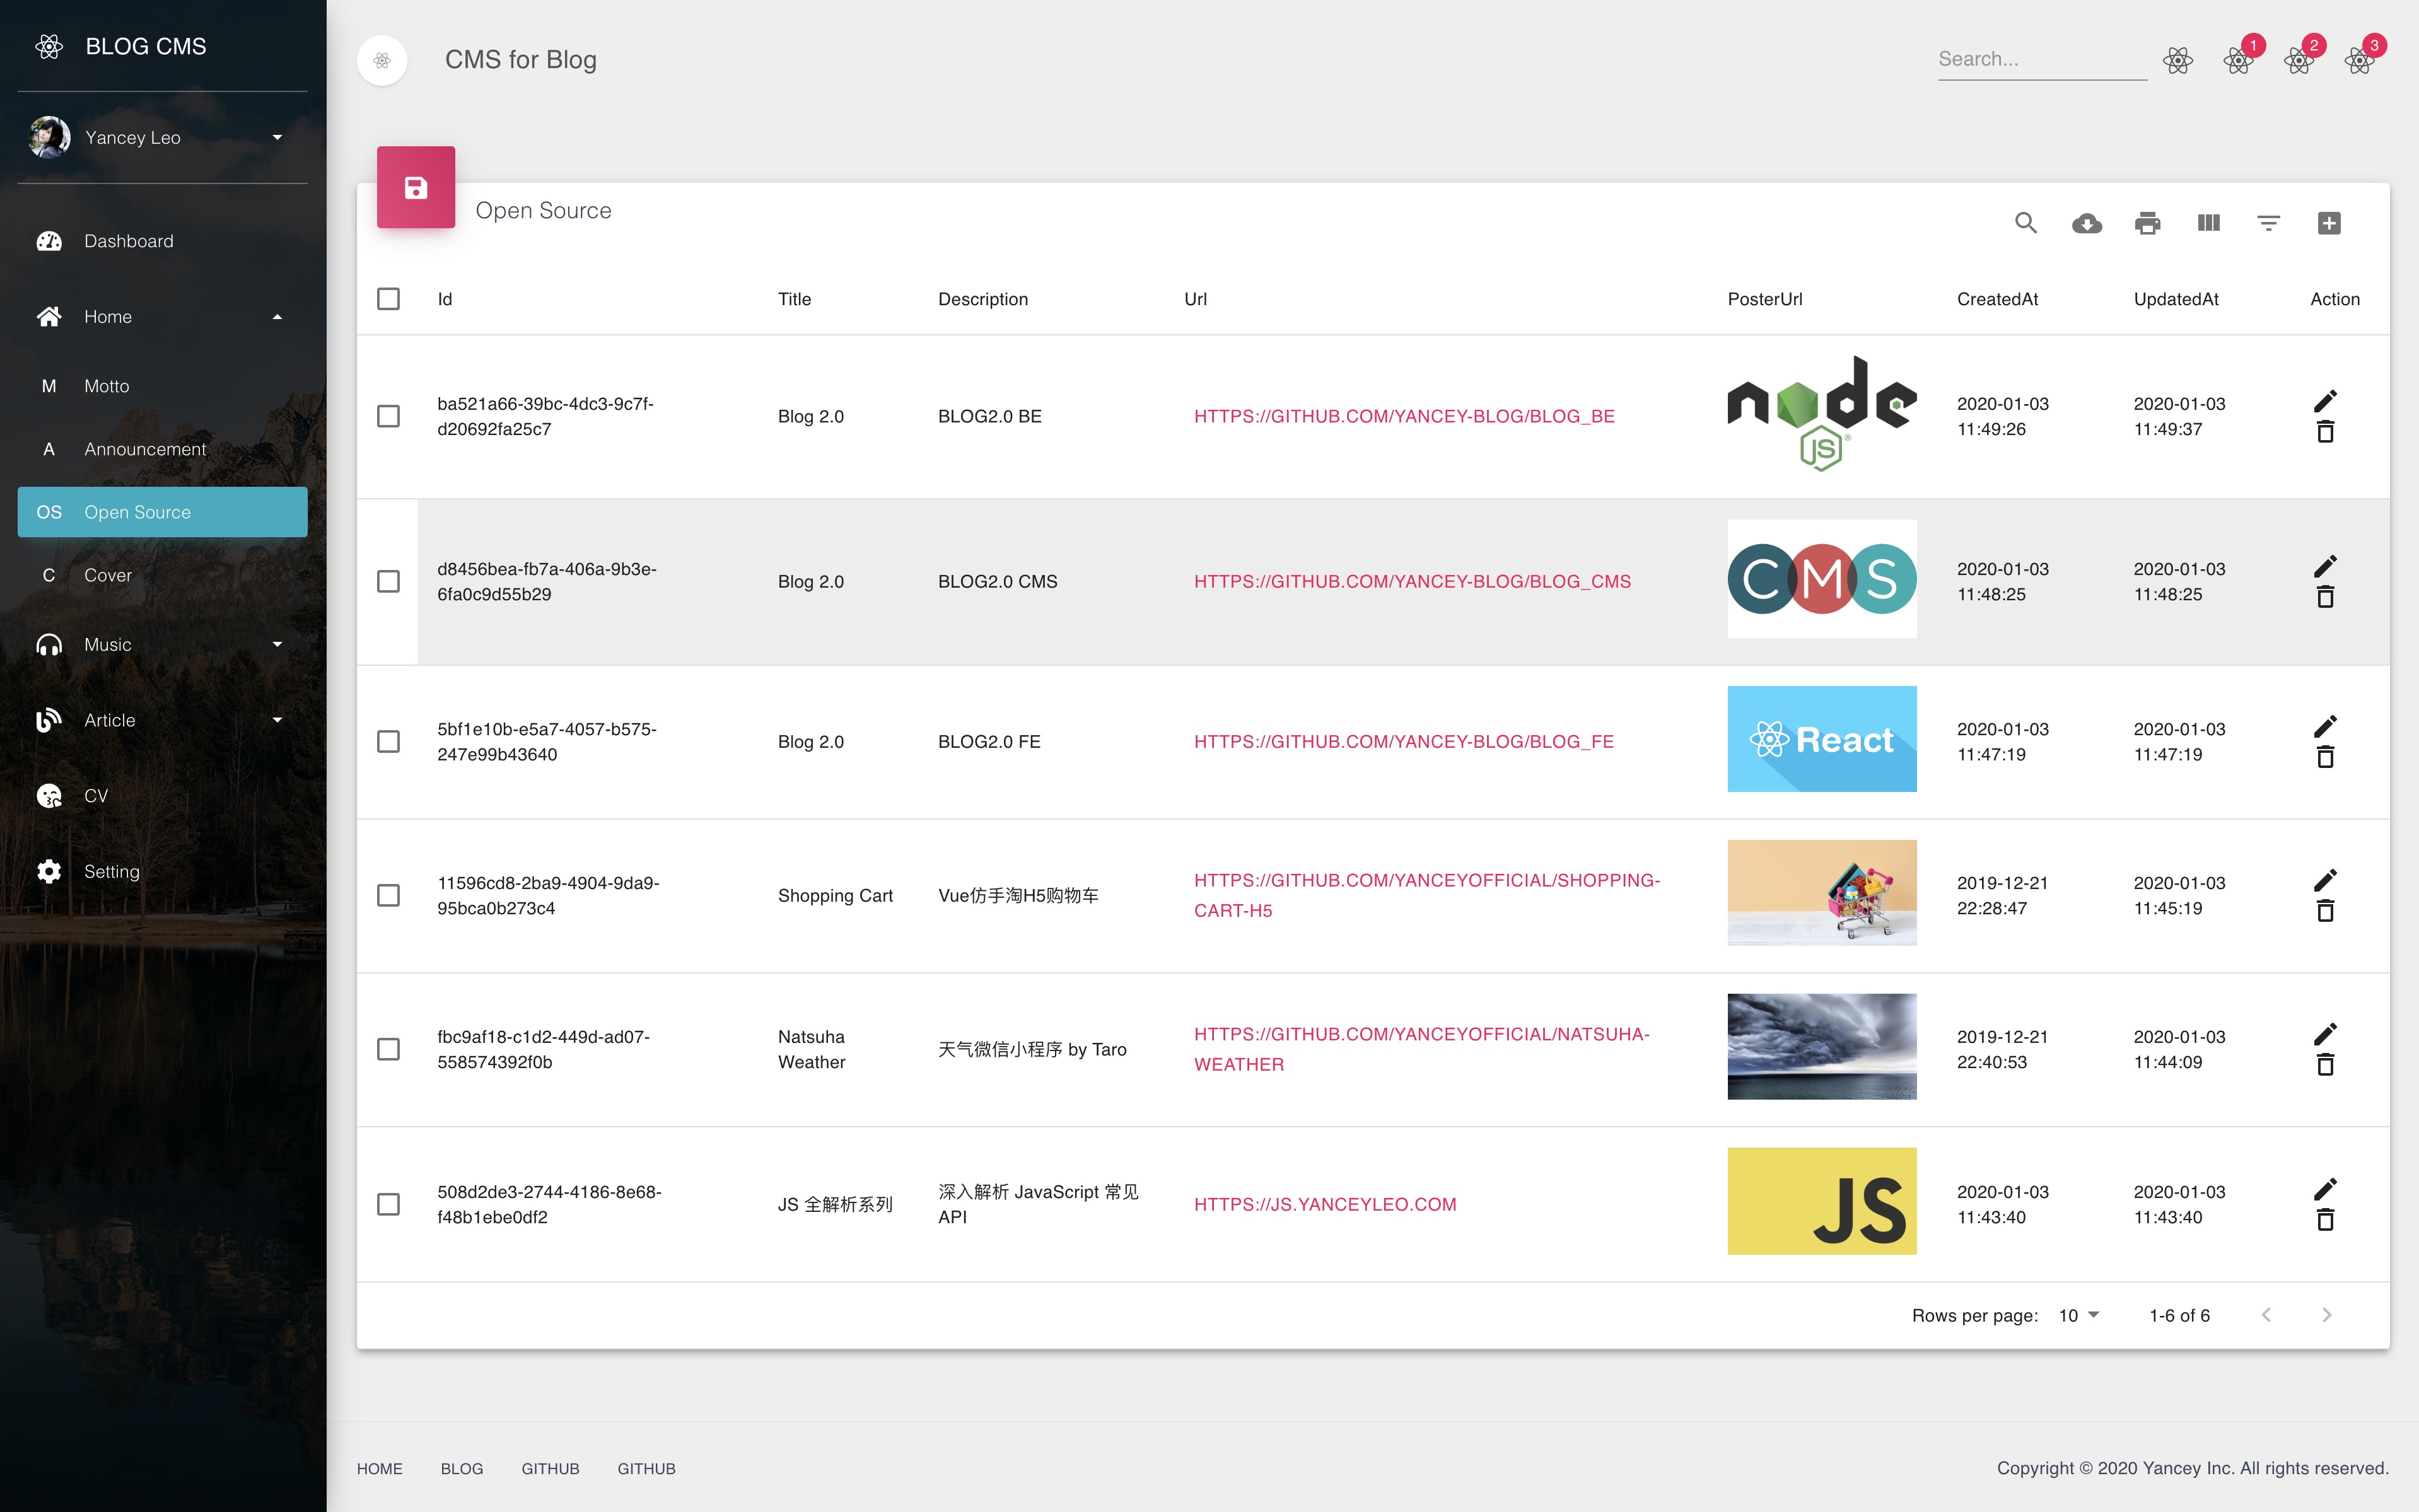Go to next table page

click(2326, 1315)
